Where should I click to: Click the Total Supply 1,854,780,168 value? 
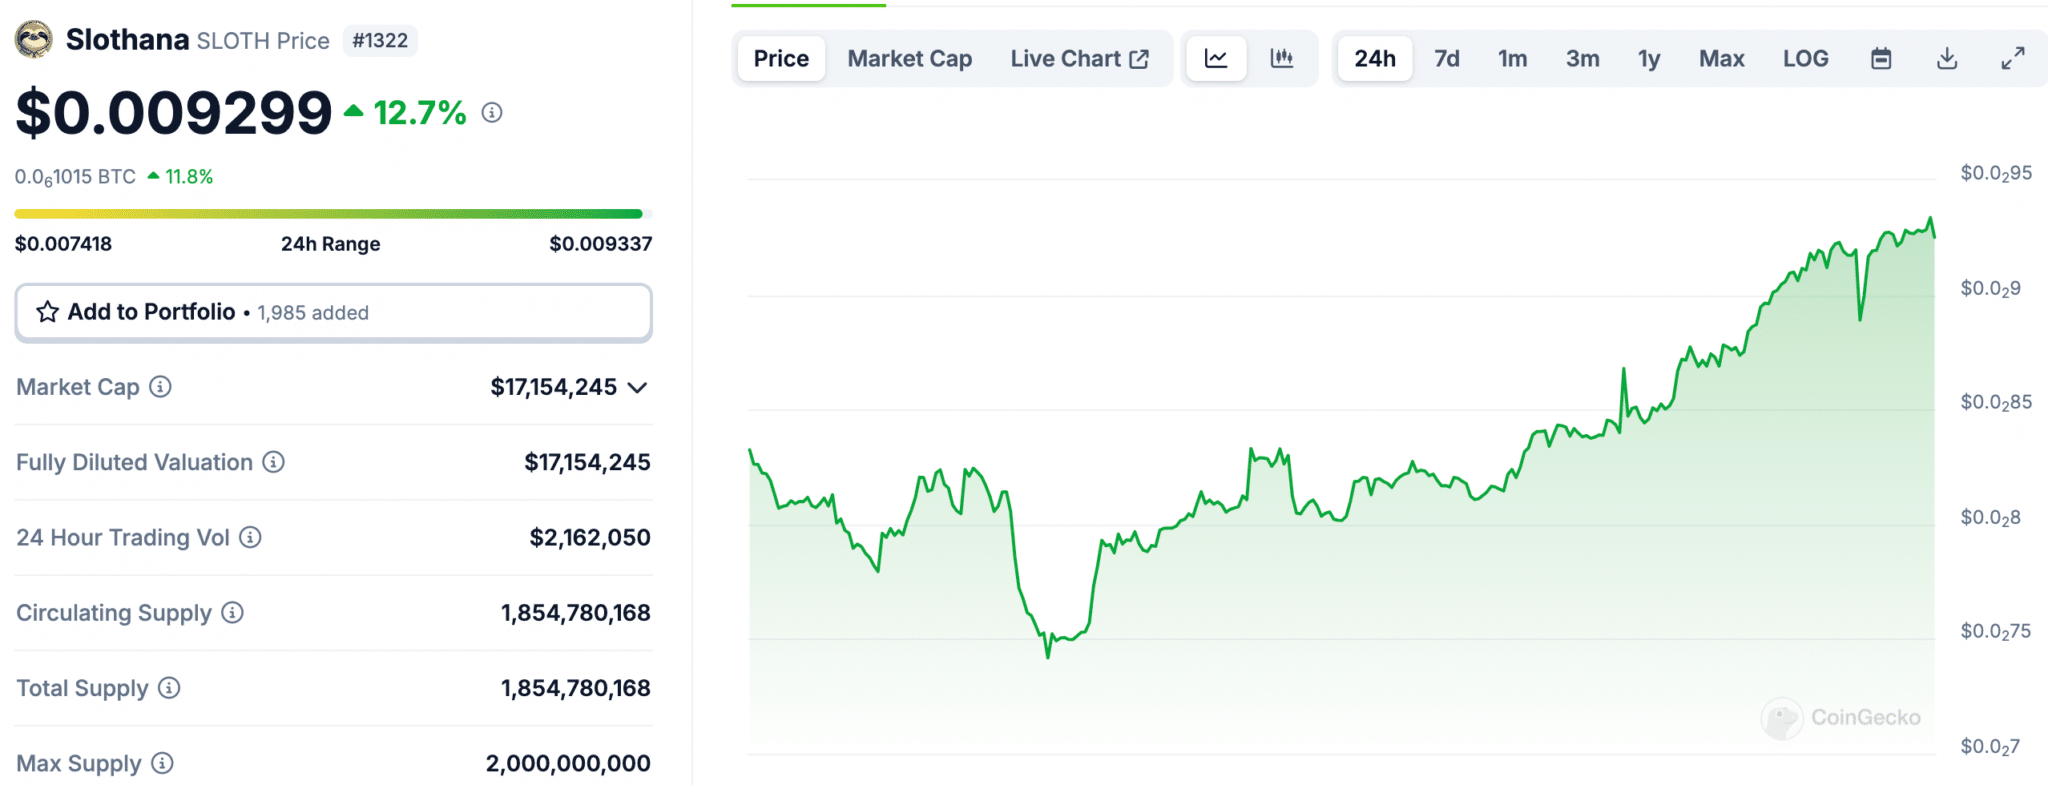(575, 688)
